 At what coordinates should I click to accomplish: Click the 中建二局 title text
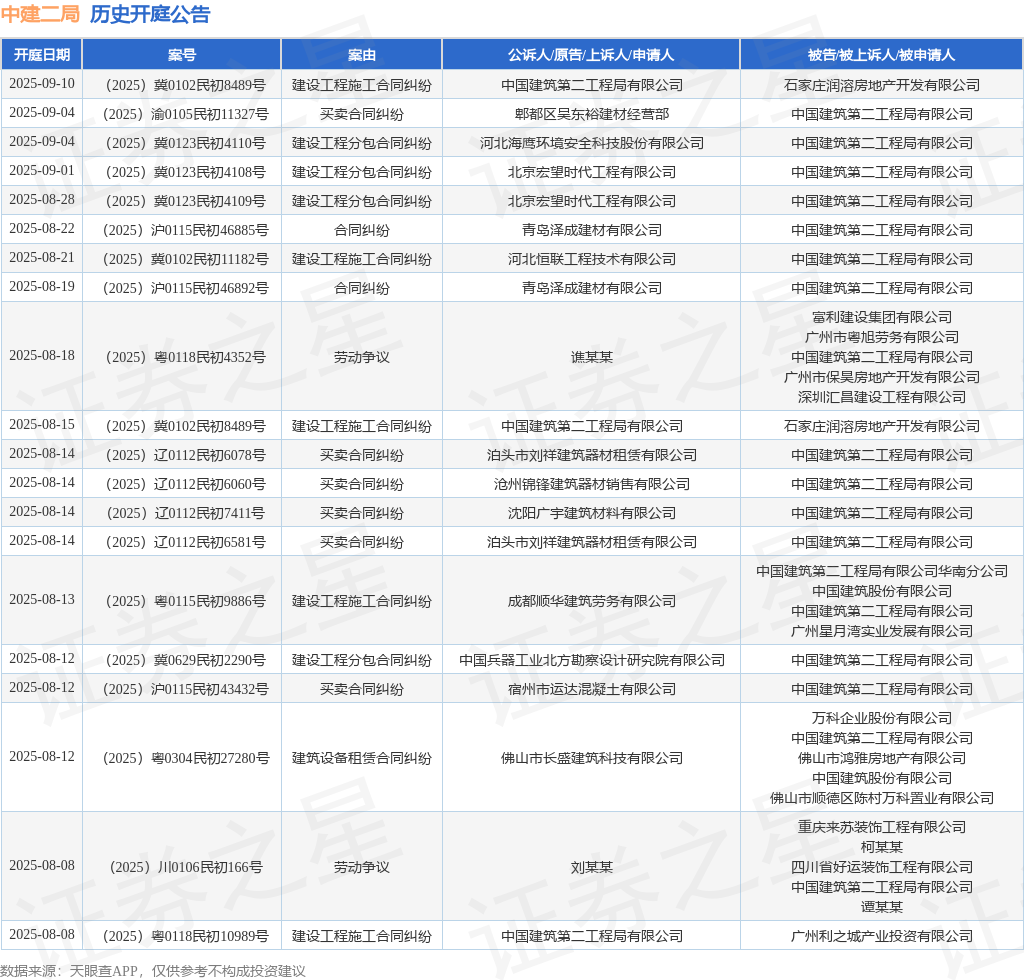click(x=40, y=14)
